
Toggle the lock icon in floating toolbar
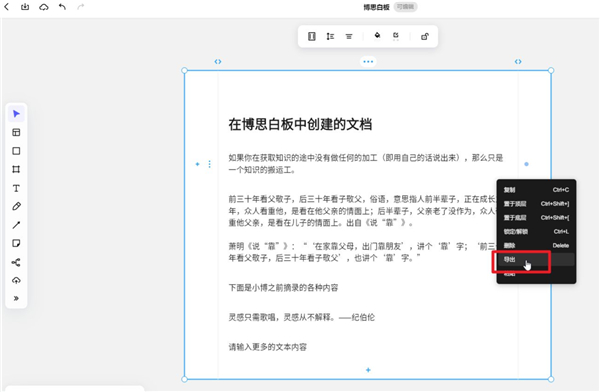pyautogui.click(x=424, y=36)
